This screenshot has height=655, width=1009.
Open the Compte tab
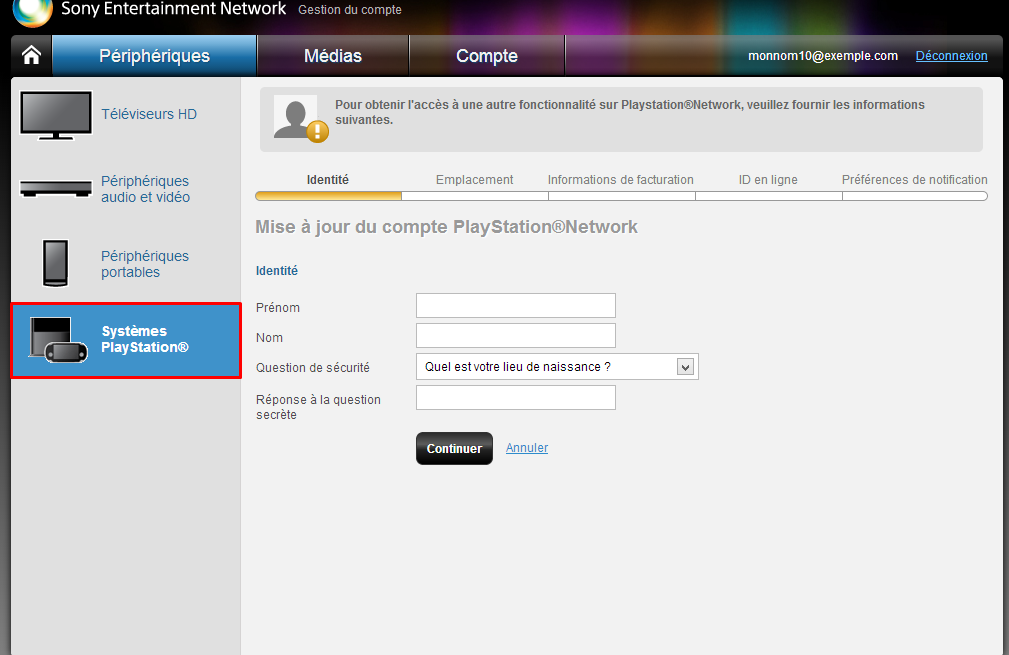click(486, 56)
